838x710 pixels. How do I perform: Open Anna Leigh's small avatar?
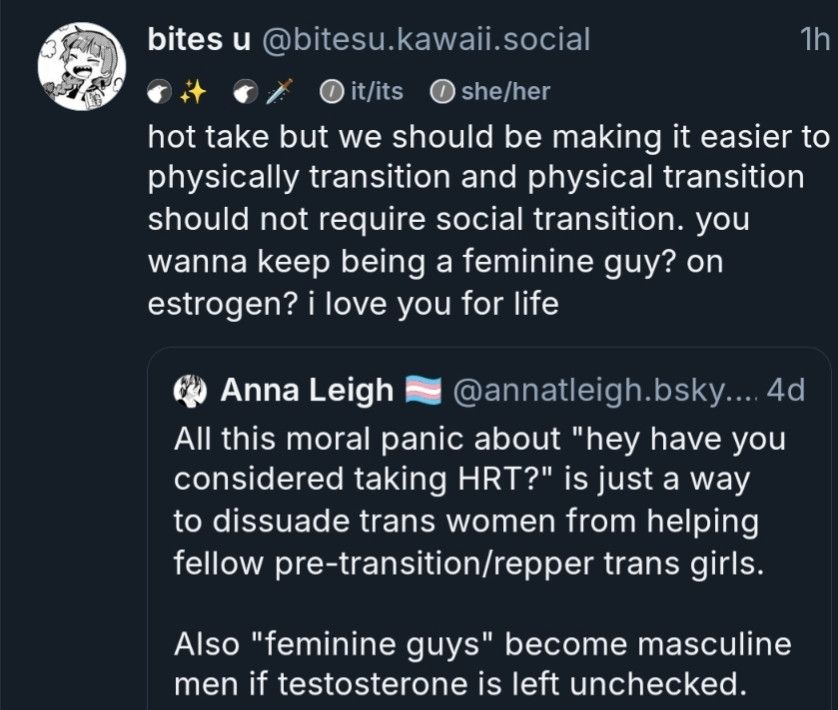(x=190, y=391)
